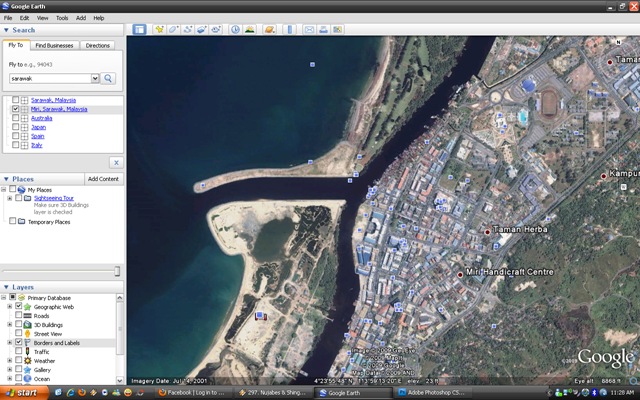Toggle the sidebar visibility icon
Image resolution: width=640 pixels, height=400 pixels.
point(139,29)
